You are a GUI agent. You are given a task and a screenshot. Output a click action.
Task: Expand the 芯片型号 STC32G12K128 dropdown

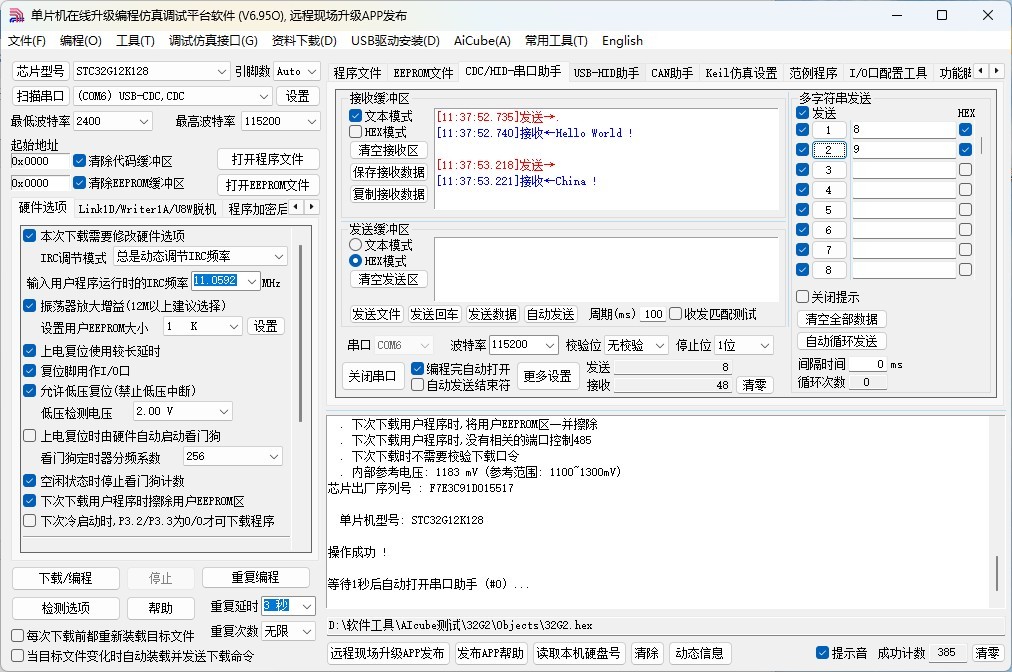tap(221, 71)
